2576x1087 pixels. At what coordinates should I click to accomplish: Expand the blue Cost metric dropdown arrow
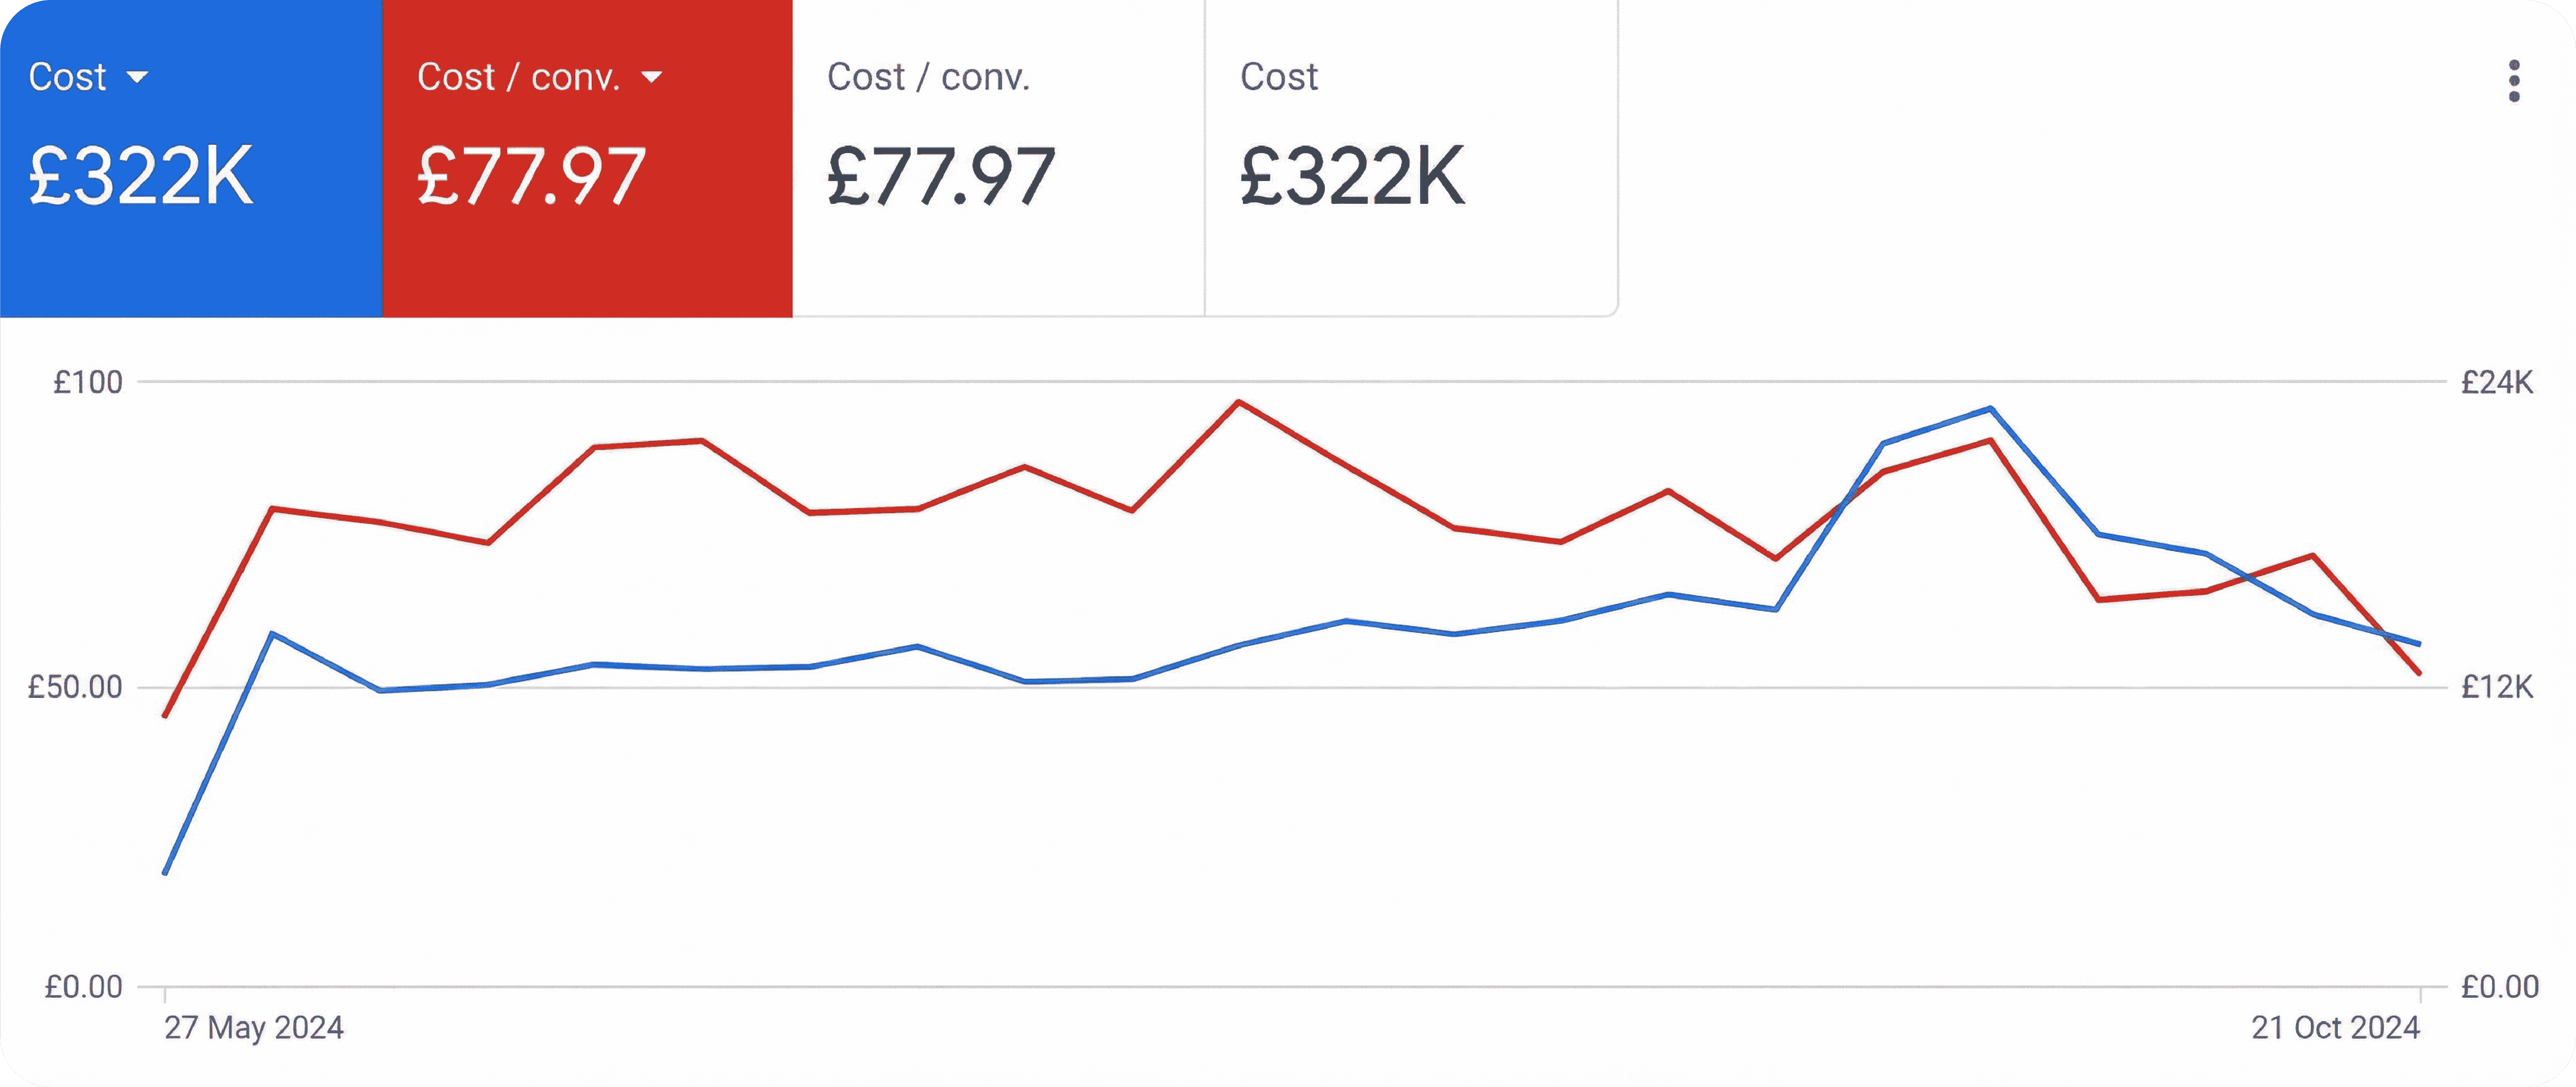[x=138, y=77]
